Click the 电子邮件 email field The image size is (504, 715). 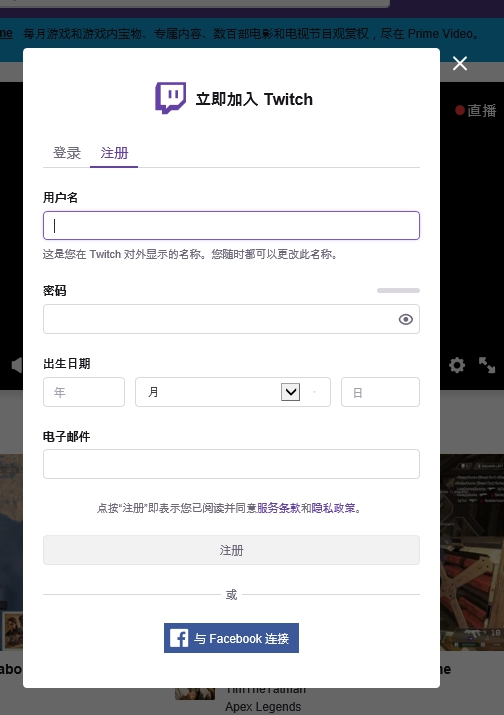point(231,464)
